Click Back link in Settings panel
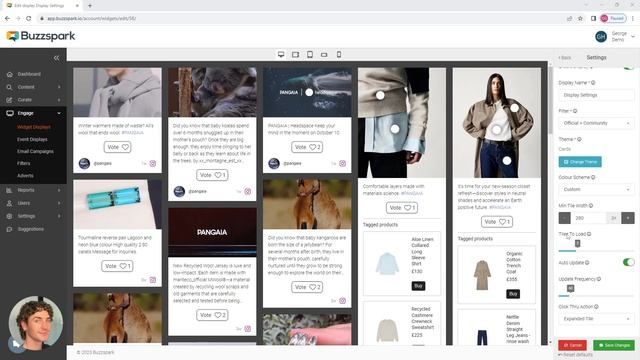640x360 pixels. [x=565, y=58]
